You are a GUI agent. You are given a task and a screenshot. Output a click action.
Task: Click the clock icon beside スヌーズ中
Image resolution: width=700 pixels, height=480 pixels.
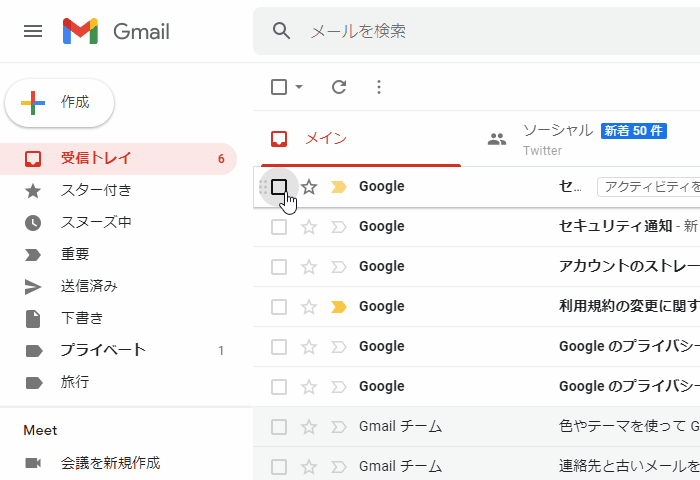tap(33, 223)
